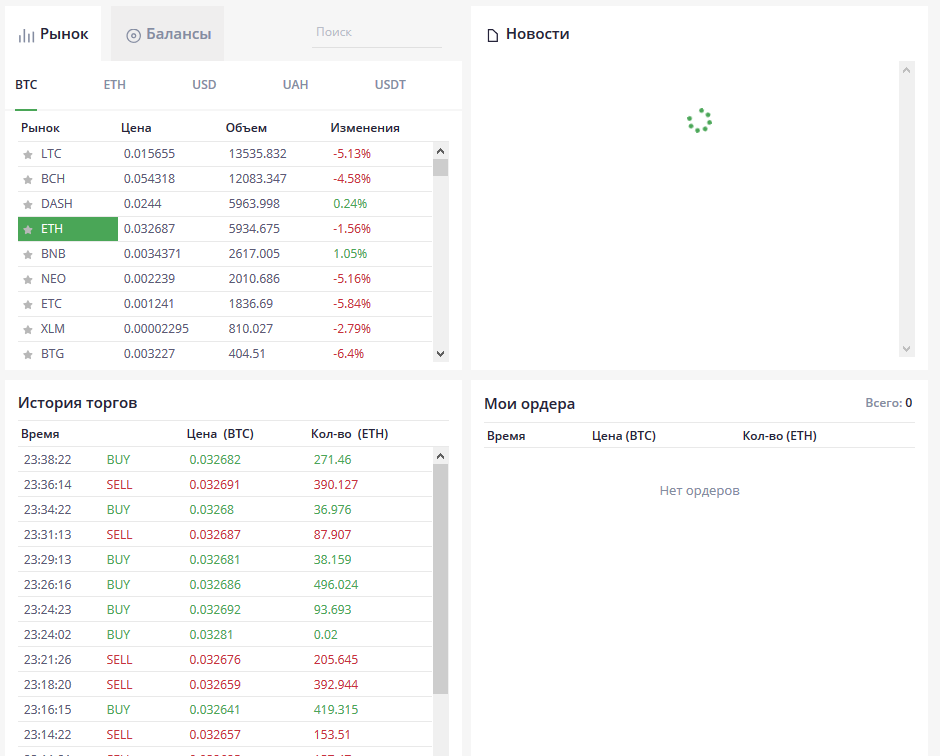This screenshot has height=756, width=940.
Task: Choose the USDT market tab
Action: click(390, 85)
